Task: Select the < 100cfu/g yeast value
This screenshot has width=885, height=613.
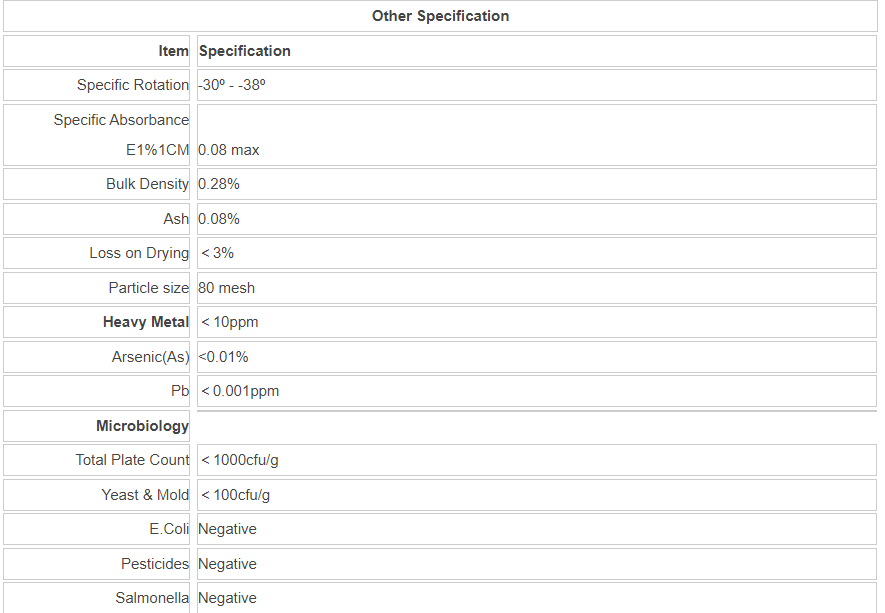Action: (x=236, y=495)
